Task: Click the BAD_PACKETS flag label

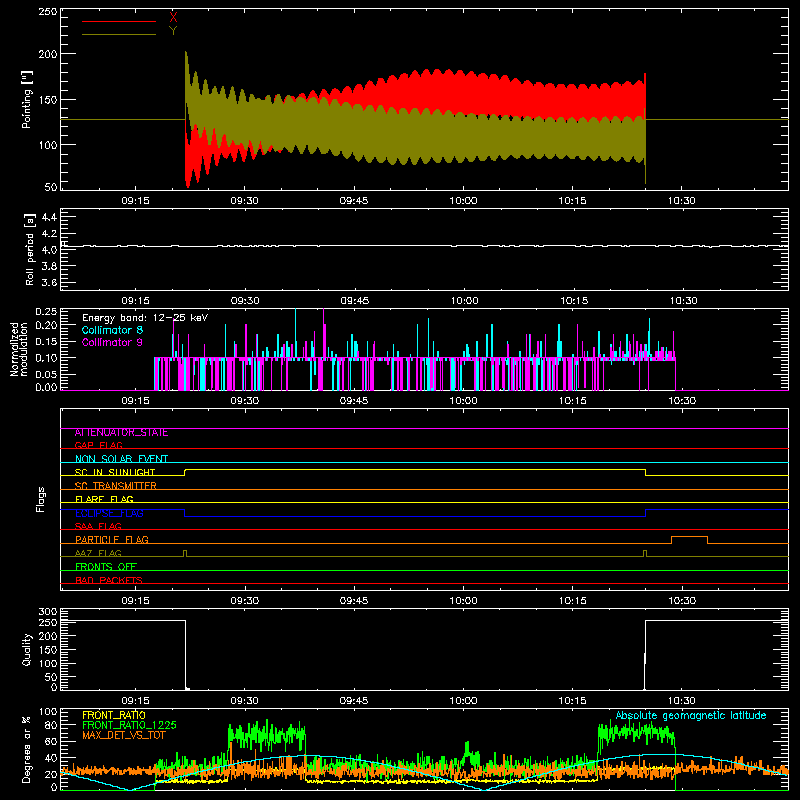Action: pyautogui.click(x=109, y=581)
